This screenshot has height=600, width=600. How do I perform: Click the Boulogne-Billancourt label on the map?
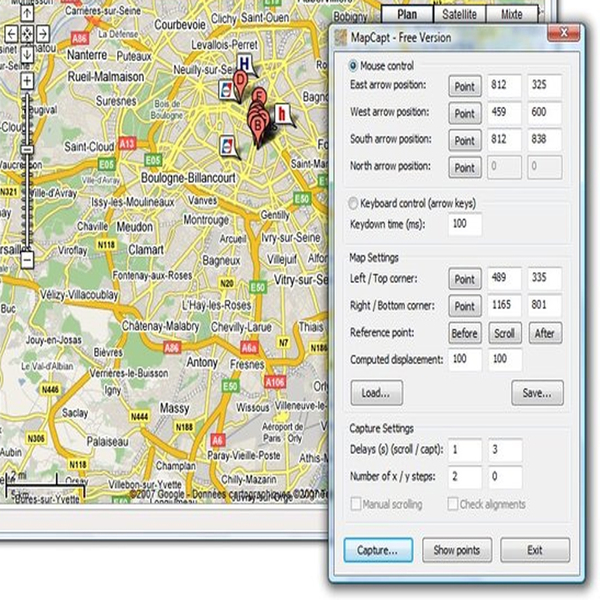point(188,178)
